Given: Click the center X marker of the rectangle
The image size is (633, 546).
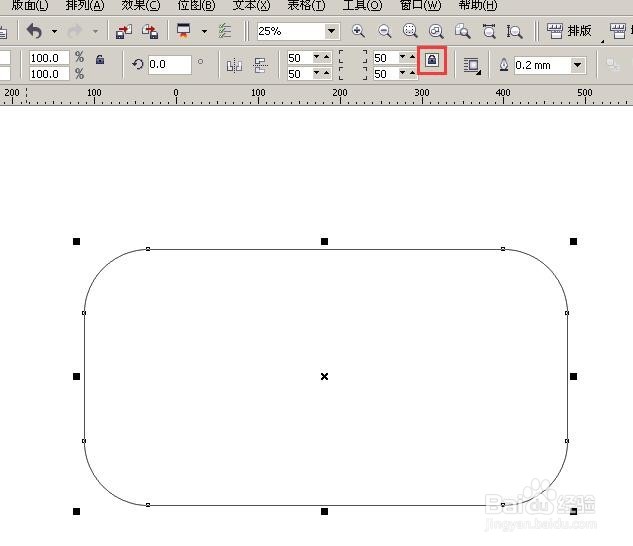Looking at the screenshot, I should click(324, 376).
